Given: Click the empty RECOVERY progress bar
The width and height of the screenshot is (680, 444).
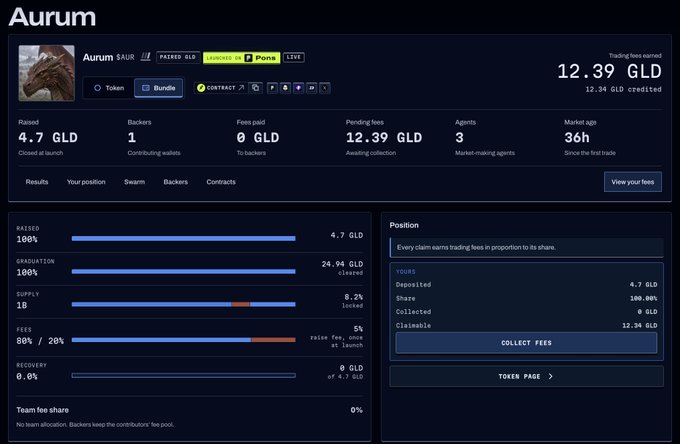Looking at the screenshot, I should [x=183, y=375].
